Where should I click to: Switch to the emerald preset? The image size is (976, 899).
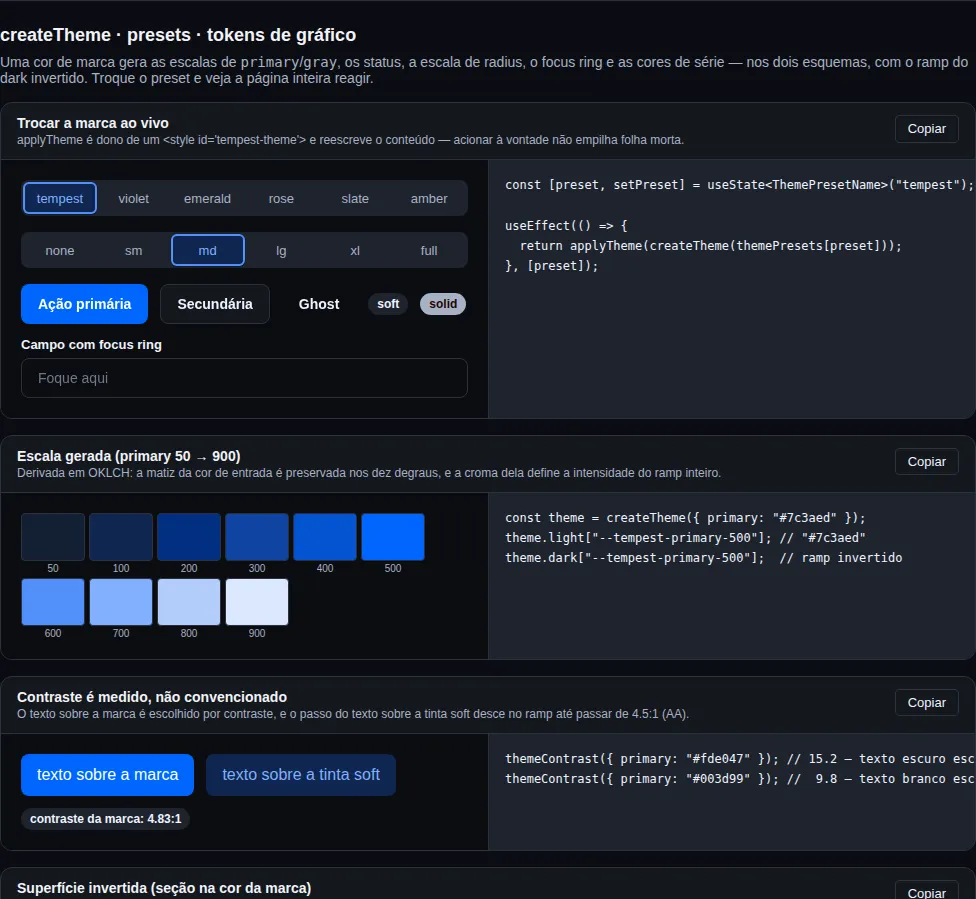pos(207,199)
